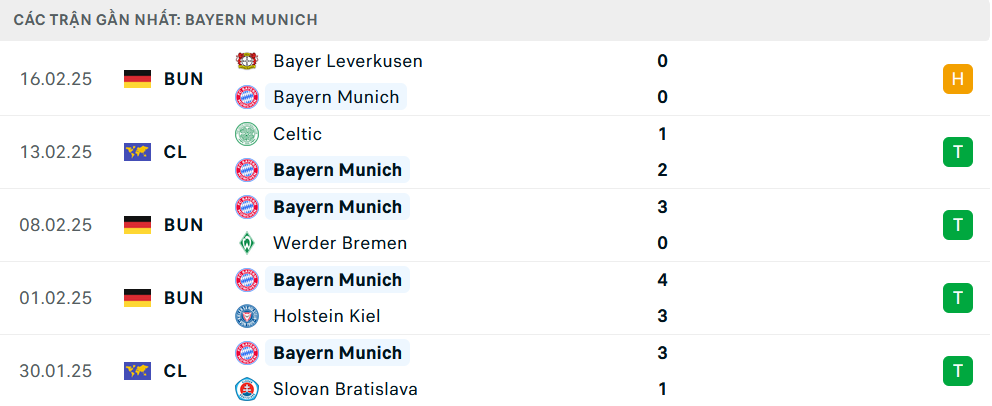
Task: Click the Bayer Leverkusen club crest
Action: coord(246,61)
